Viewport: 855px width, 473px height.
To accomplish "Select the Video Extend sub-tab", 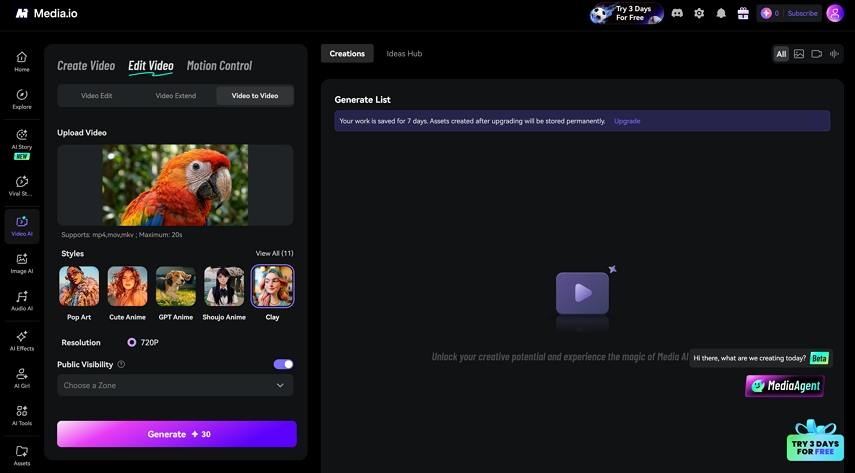I will (x=176, y=95).
